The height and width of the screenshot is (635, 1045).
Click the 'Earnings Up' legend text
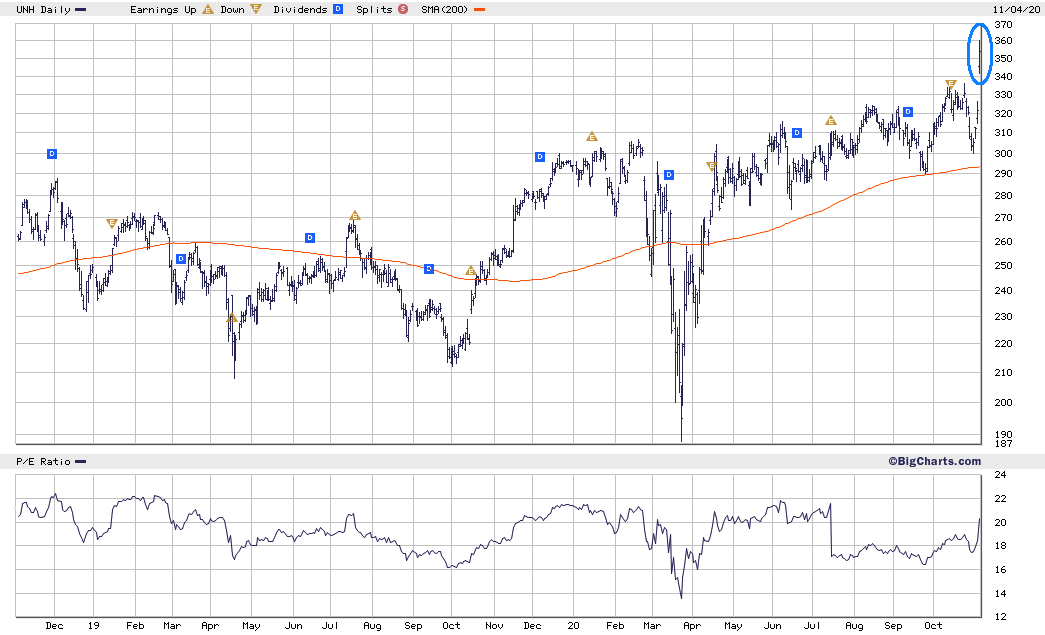click(163, 9)
